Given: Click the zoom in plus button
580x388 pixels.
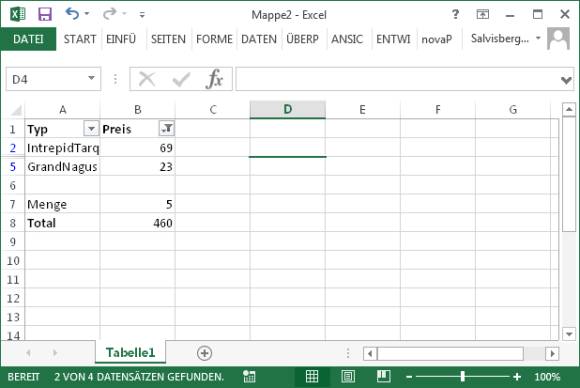Looking at the screenshot, I should (x=517, y=377).
